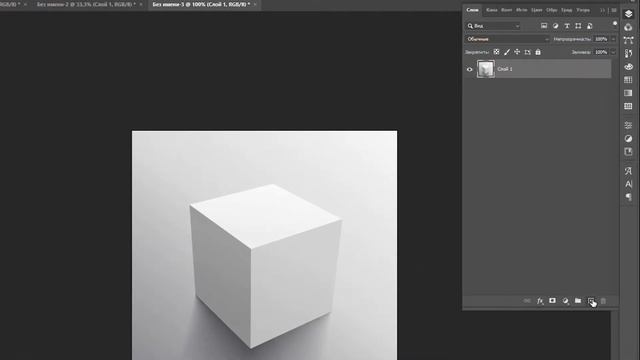Open the Properties sliders dock icon

tap(628, 125)
